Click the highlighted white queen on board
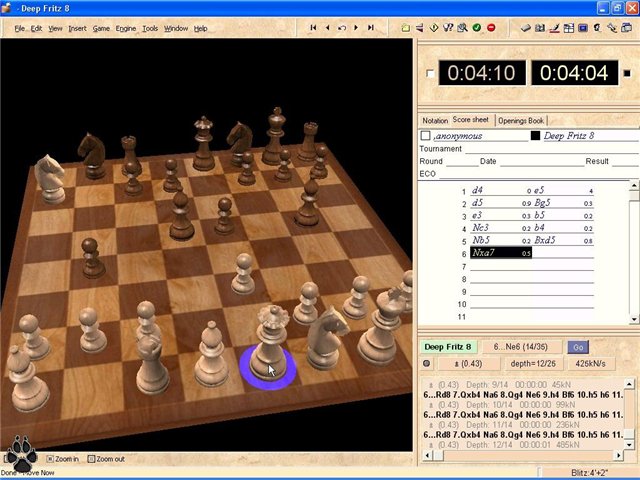The image size is (640, 480). (x=270, y=345)
